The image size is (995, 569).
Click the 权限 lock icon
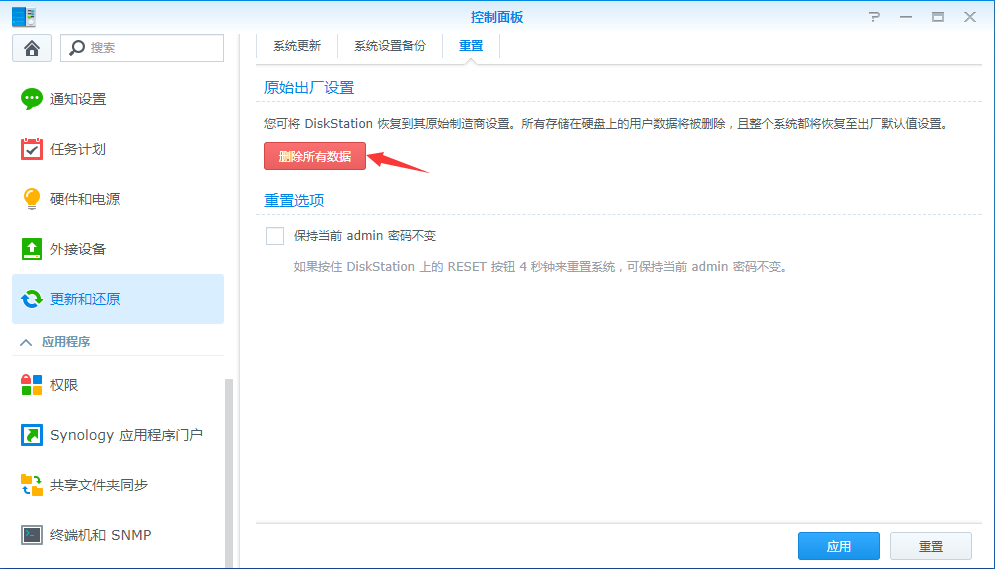(32, 385)
